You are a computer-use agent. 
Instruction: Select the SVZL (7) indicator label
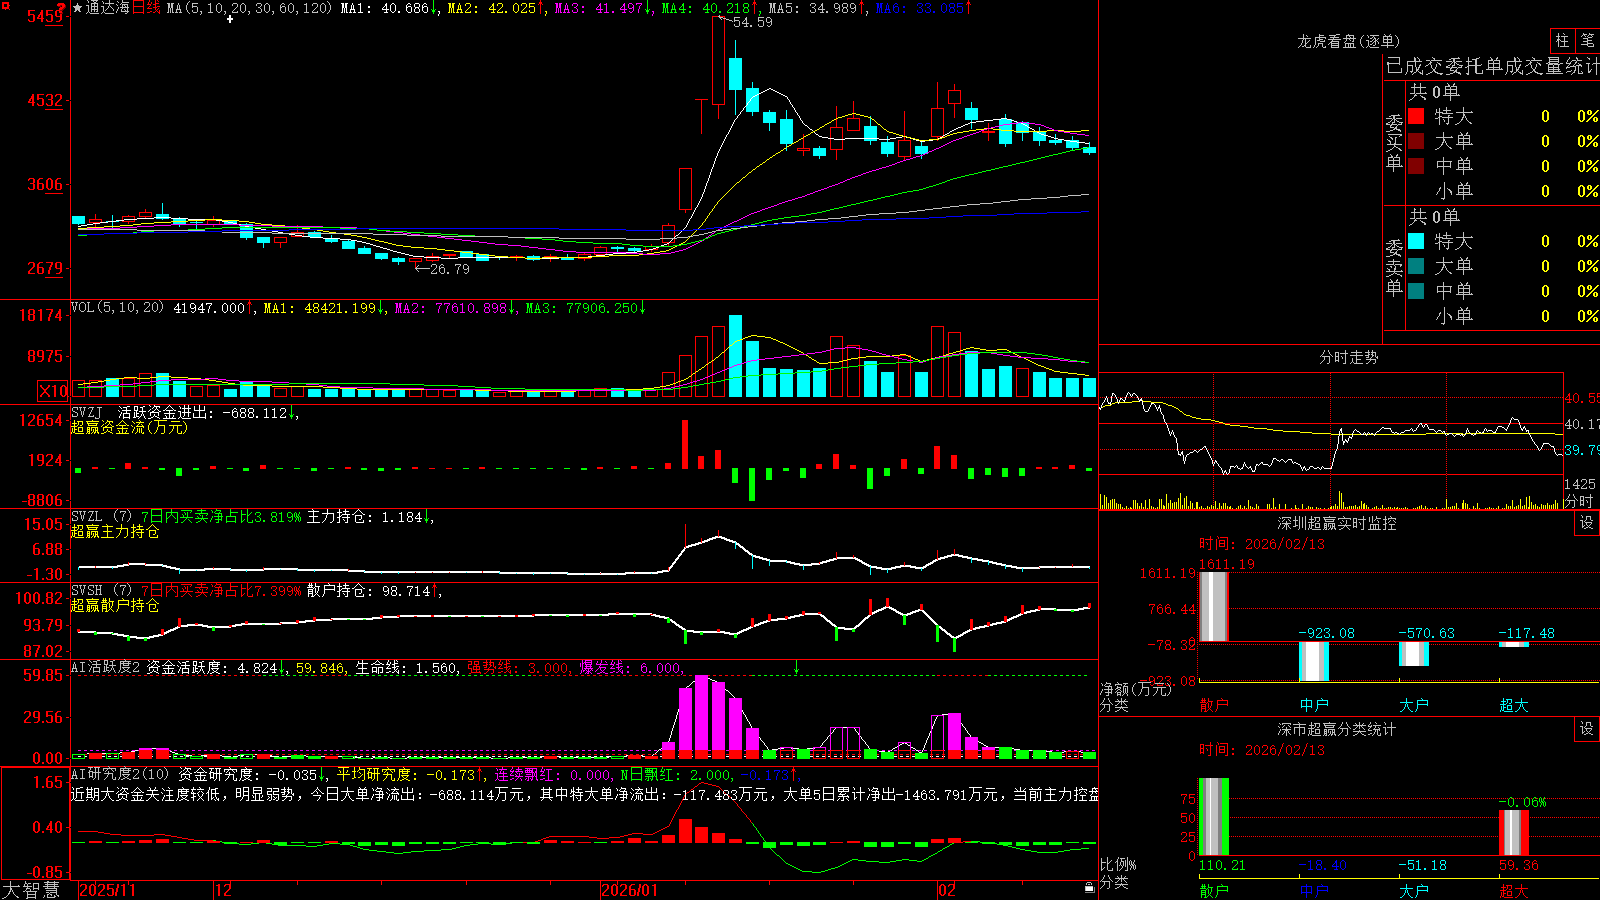pos(101,517)
